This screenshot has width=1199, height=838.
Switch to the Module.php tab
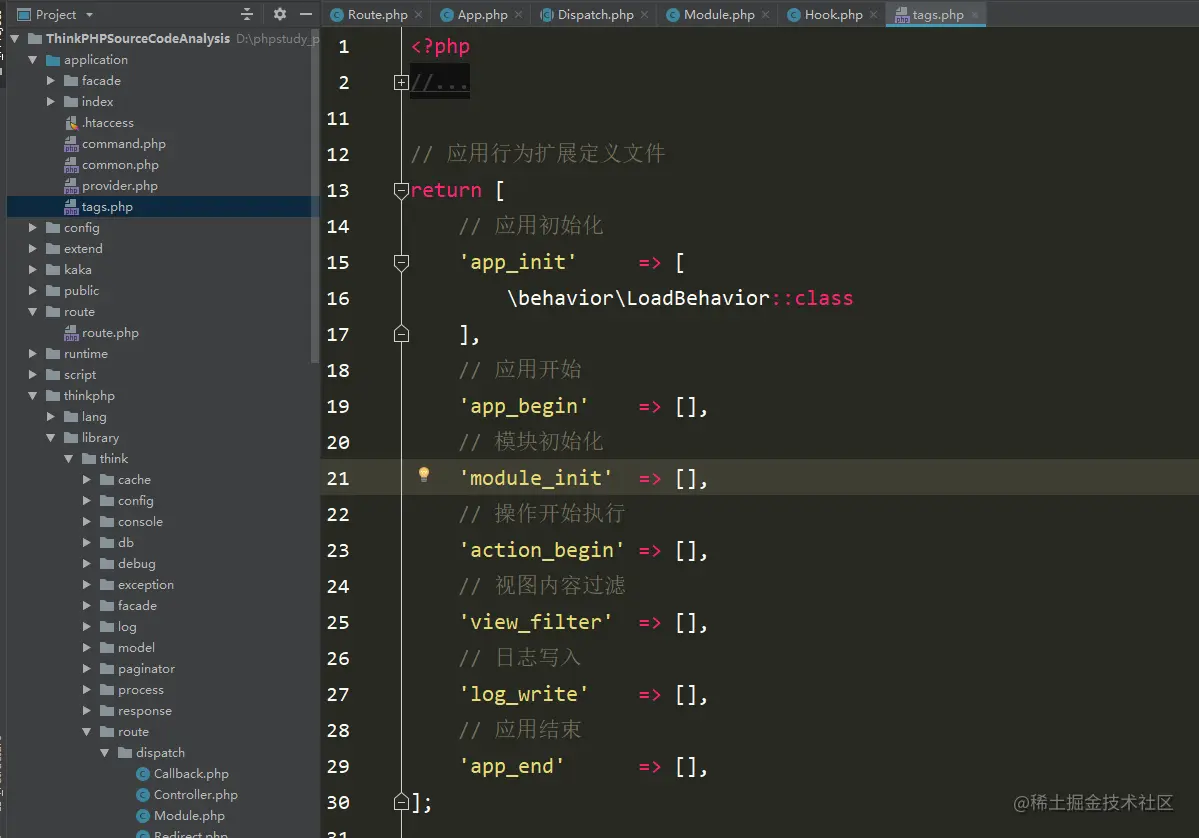719,15
